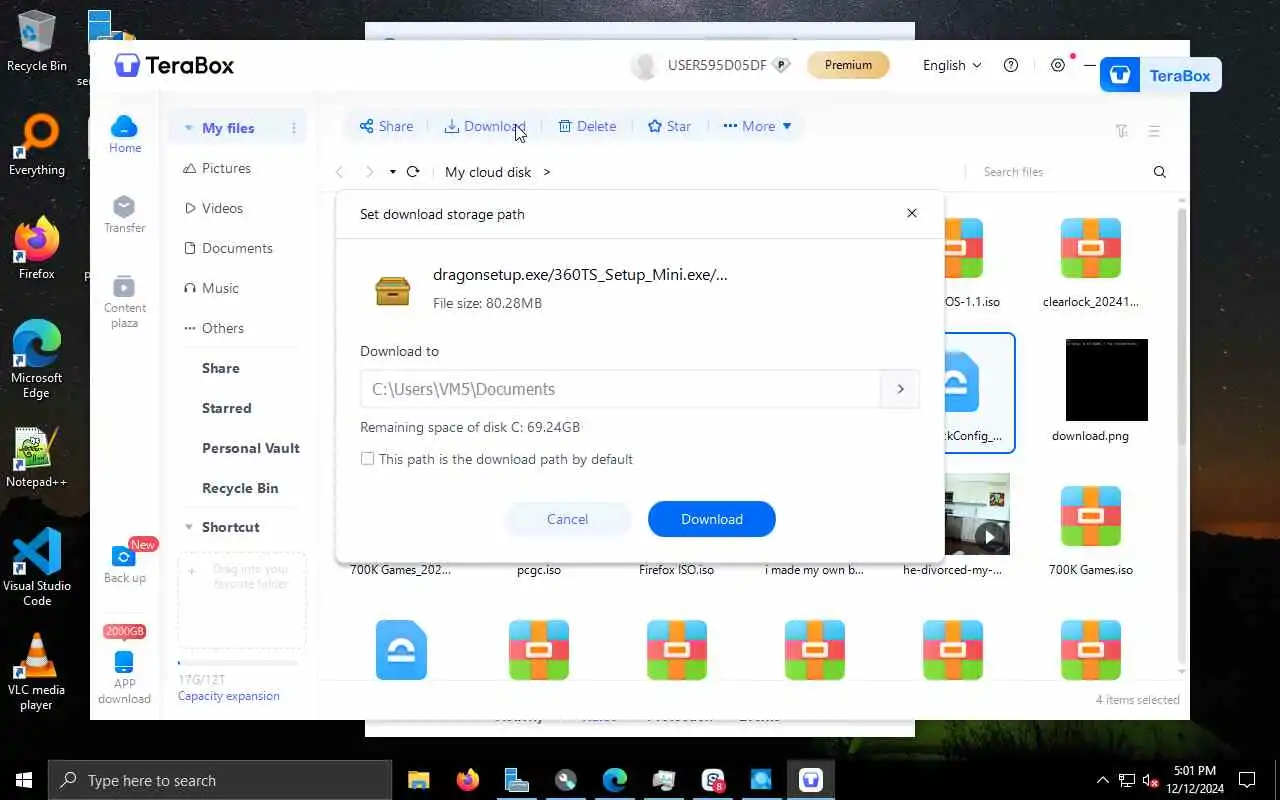Show hidden system tray icons
The width and height of the screenshot is (1280, 800).
click(x=1103, y=780)
